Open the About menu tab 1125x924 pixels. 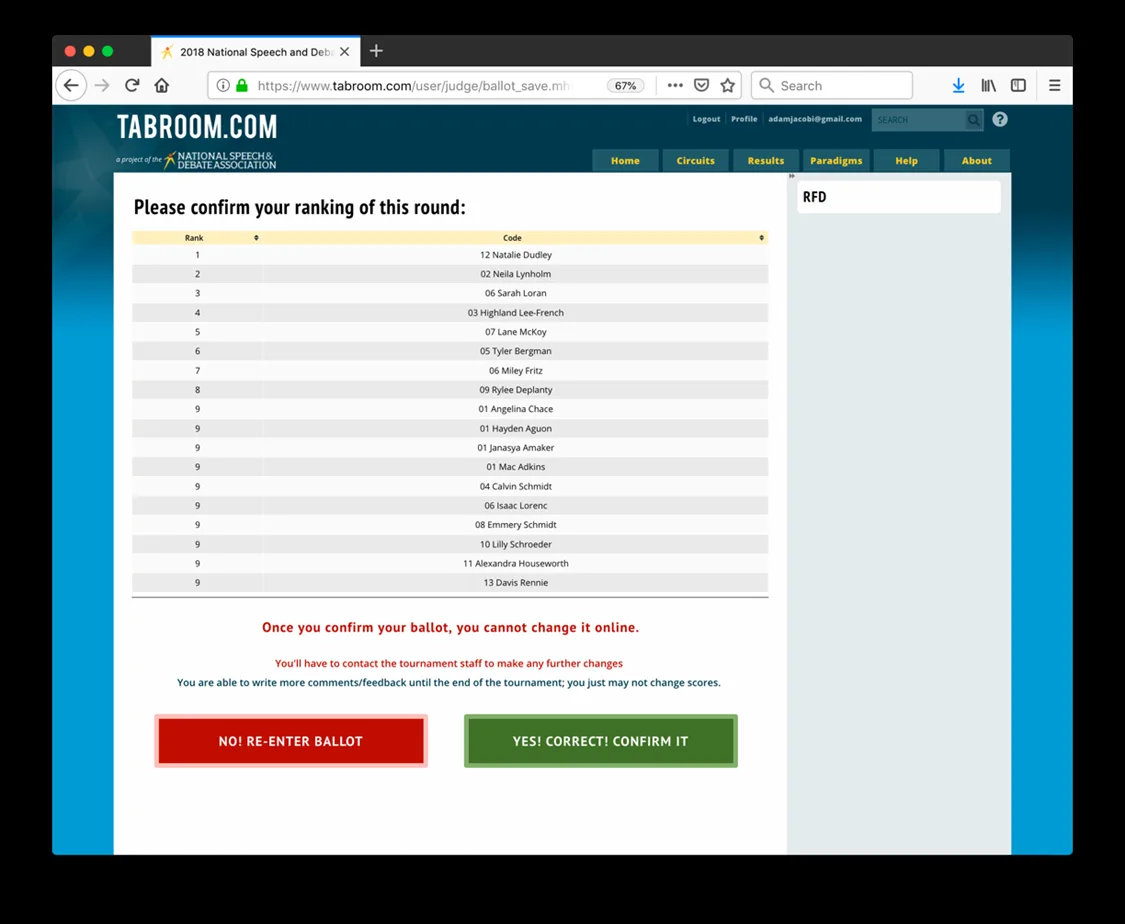click(x=976, y=161)
